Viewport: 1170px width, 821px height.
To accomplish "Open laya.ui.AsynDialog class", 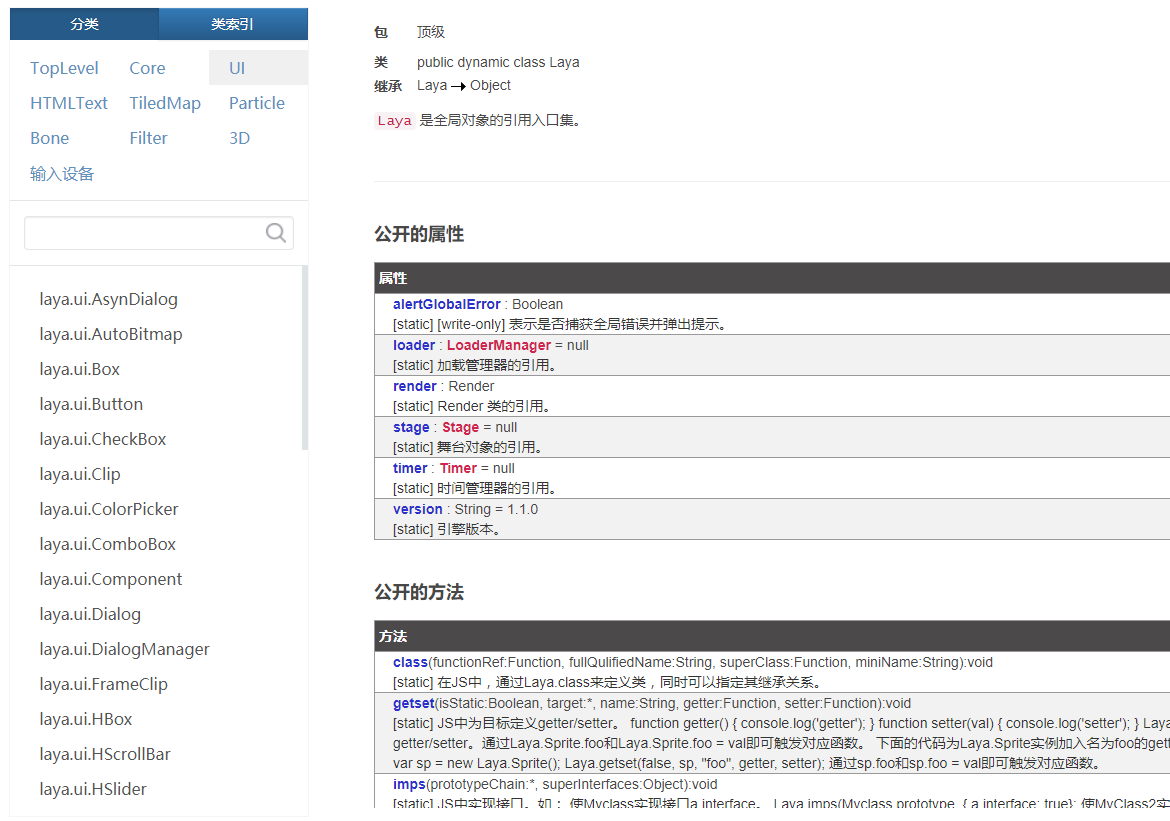I will 108,299.
